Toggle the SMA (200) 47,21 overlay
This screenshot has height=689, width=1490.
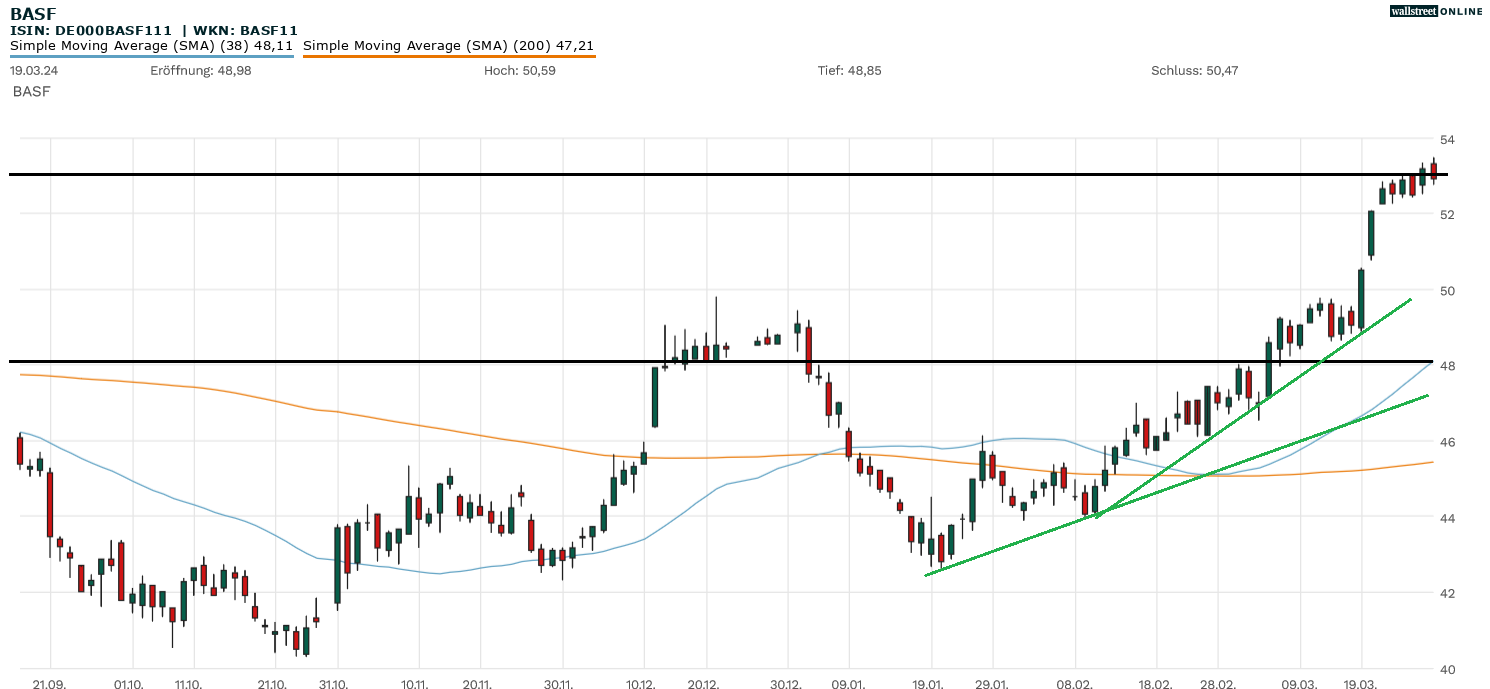click(x=450, y=44)
